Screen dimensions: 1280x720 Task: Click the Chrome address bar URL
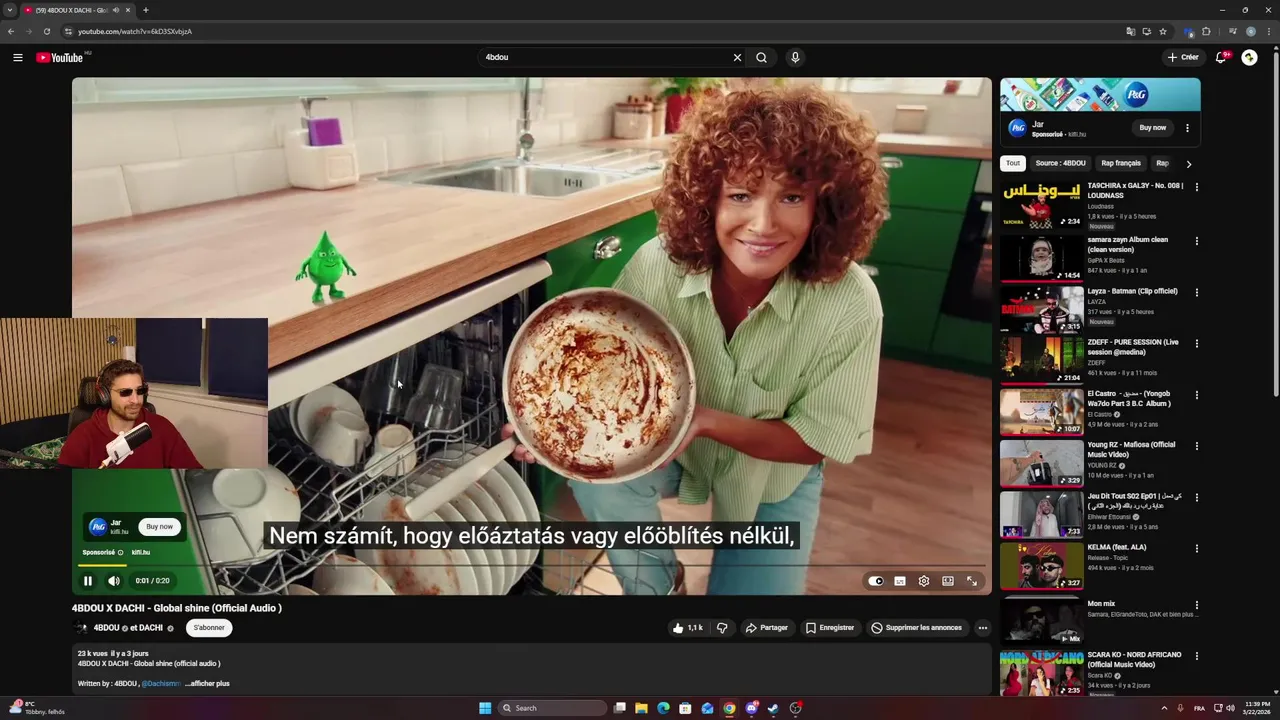(135, 31)
